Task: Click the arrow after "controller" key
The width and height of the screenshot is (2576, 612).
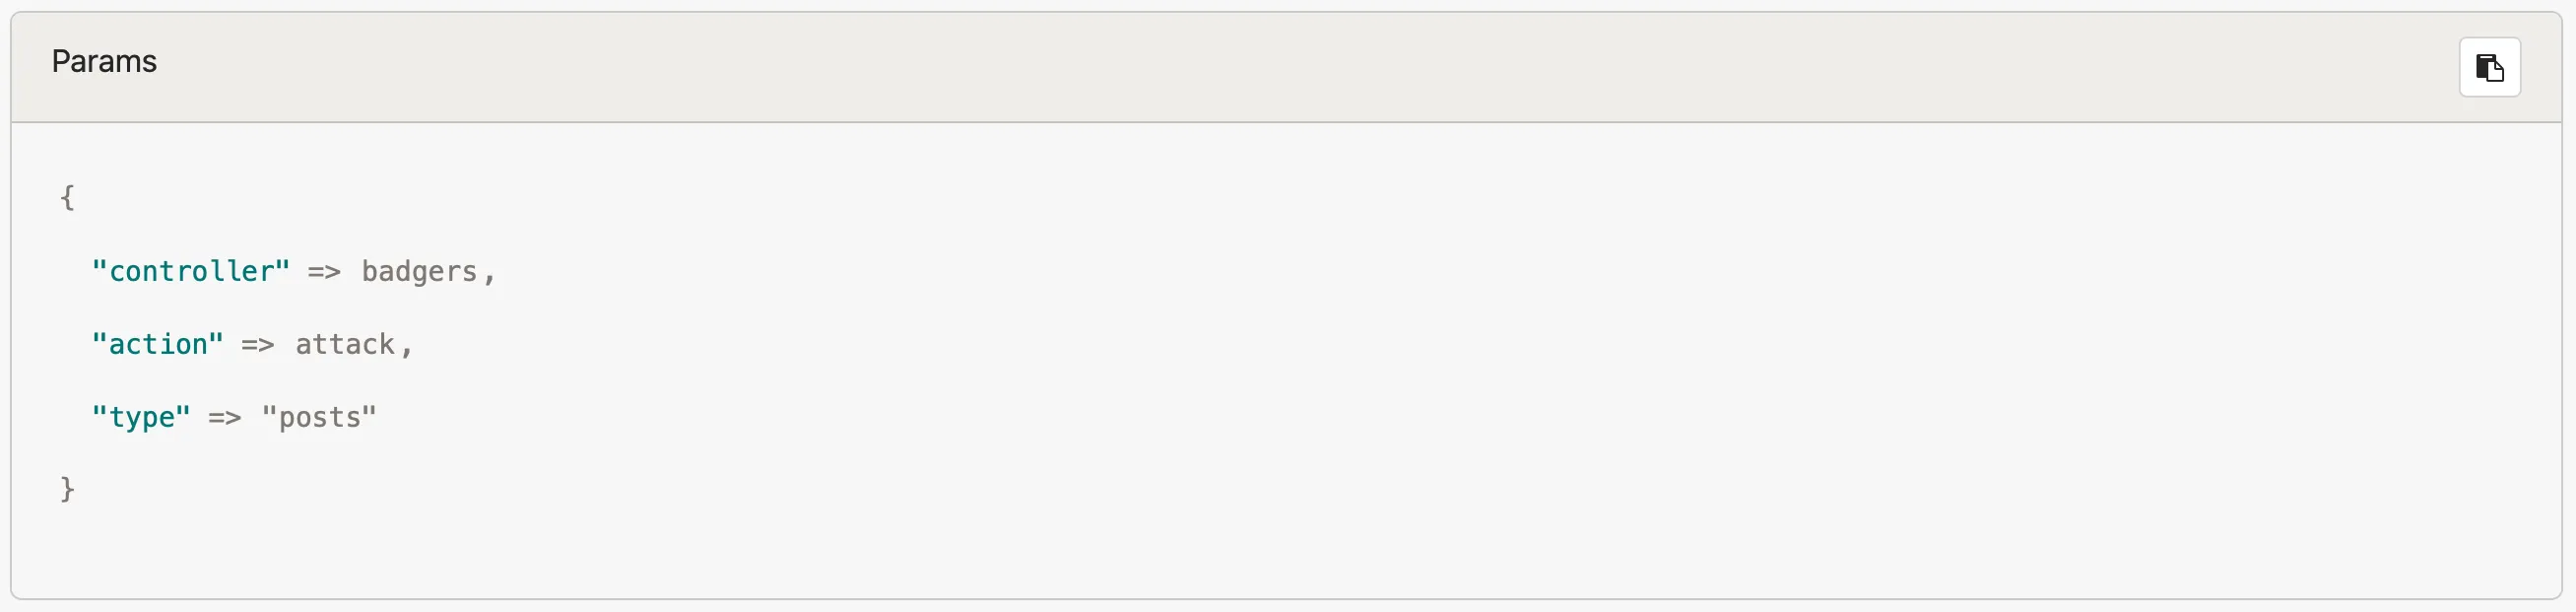Action: click(324, 271)
